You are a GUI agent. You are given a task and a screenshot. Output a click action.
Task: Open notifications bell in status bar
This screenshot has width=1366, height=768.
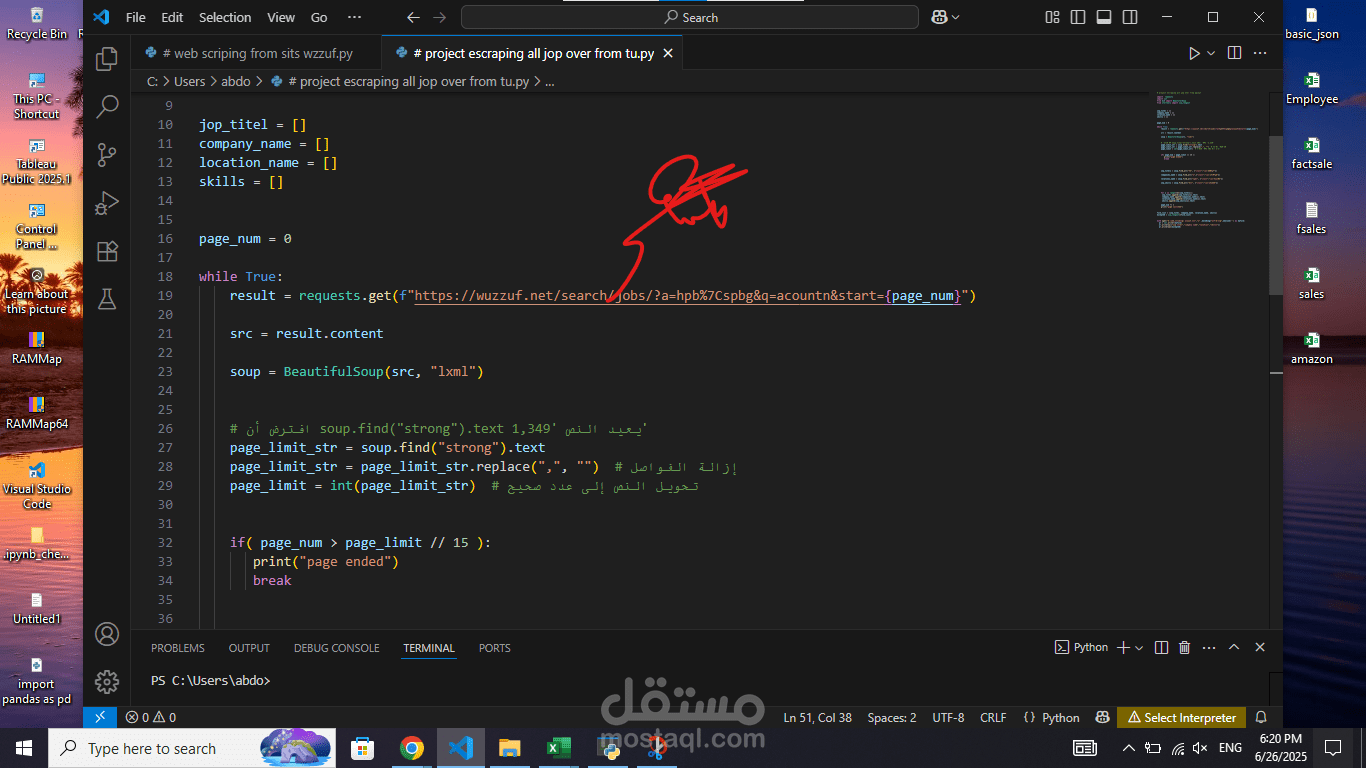[1261, 717]
